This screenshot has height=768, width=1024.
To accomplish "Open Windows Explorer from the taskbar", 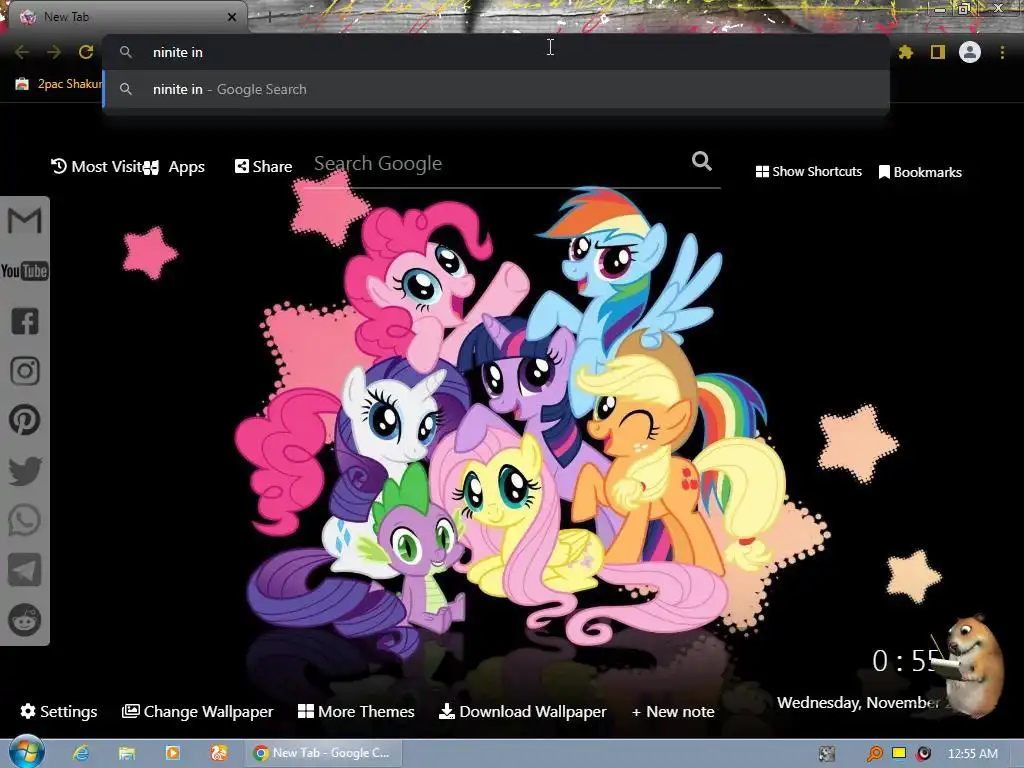I will click(127, 753).
